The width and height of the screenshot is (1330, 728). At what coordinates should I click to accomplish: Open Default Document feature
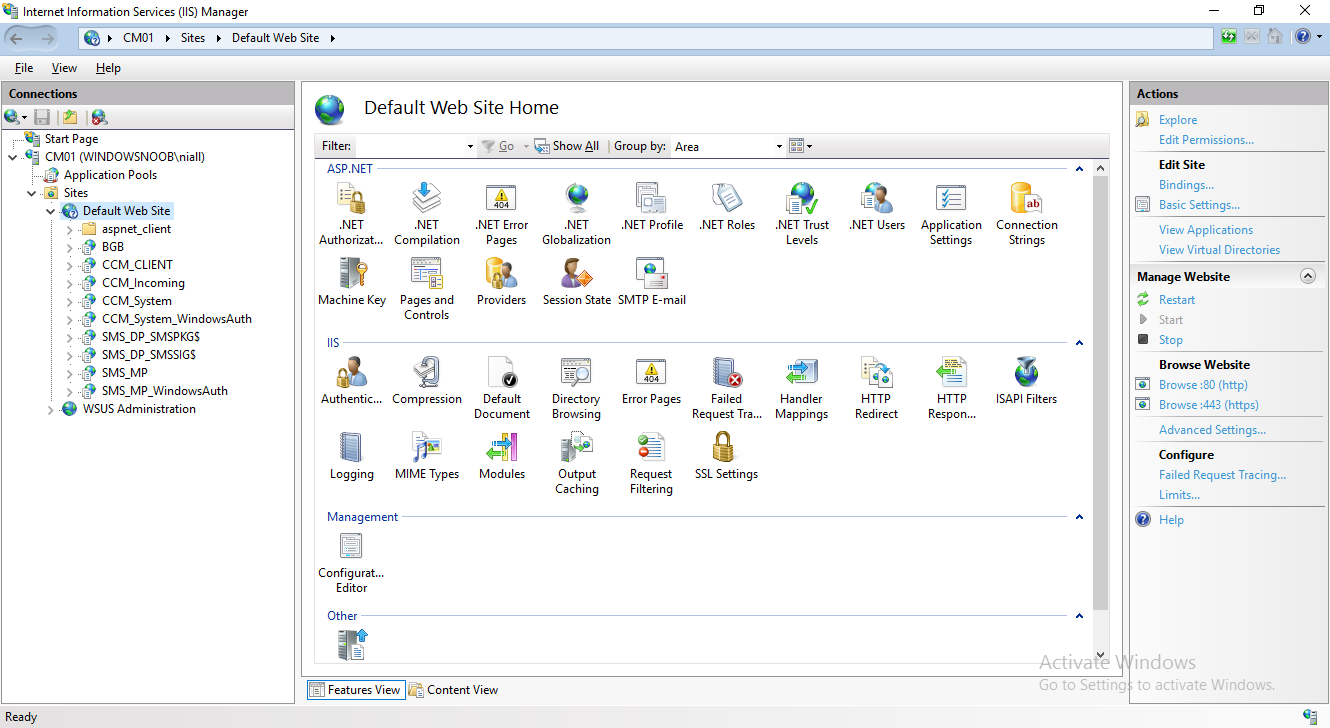(502, 388)
